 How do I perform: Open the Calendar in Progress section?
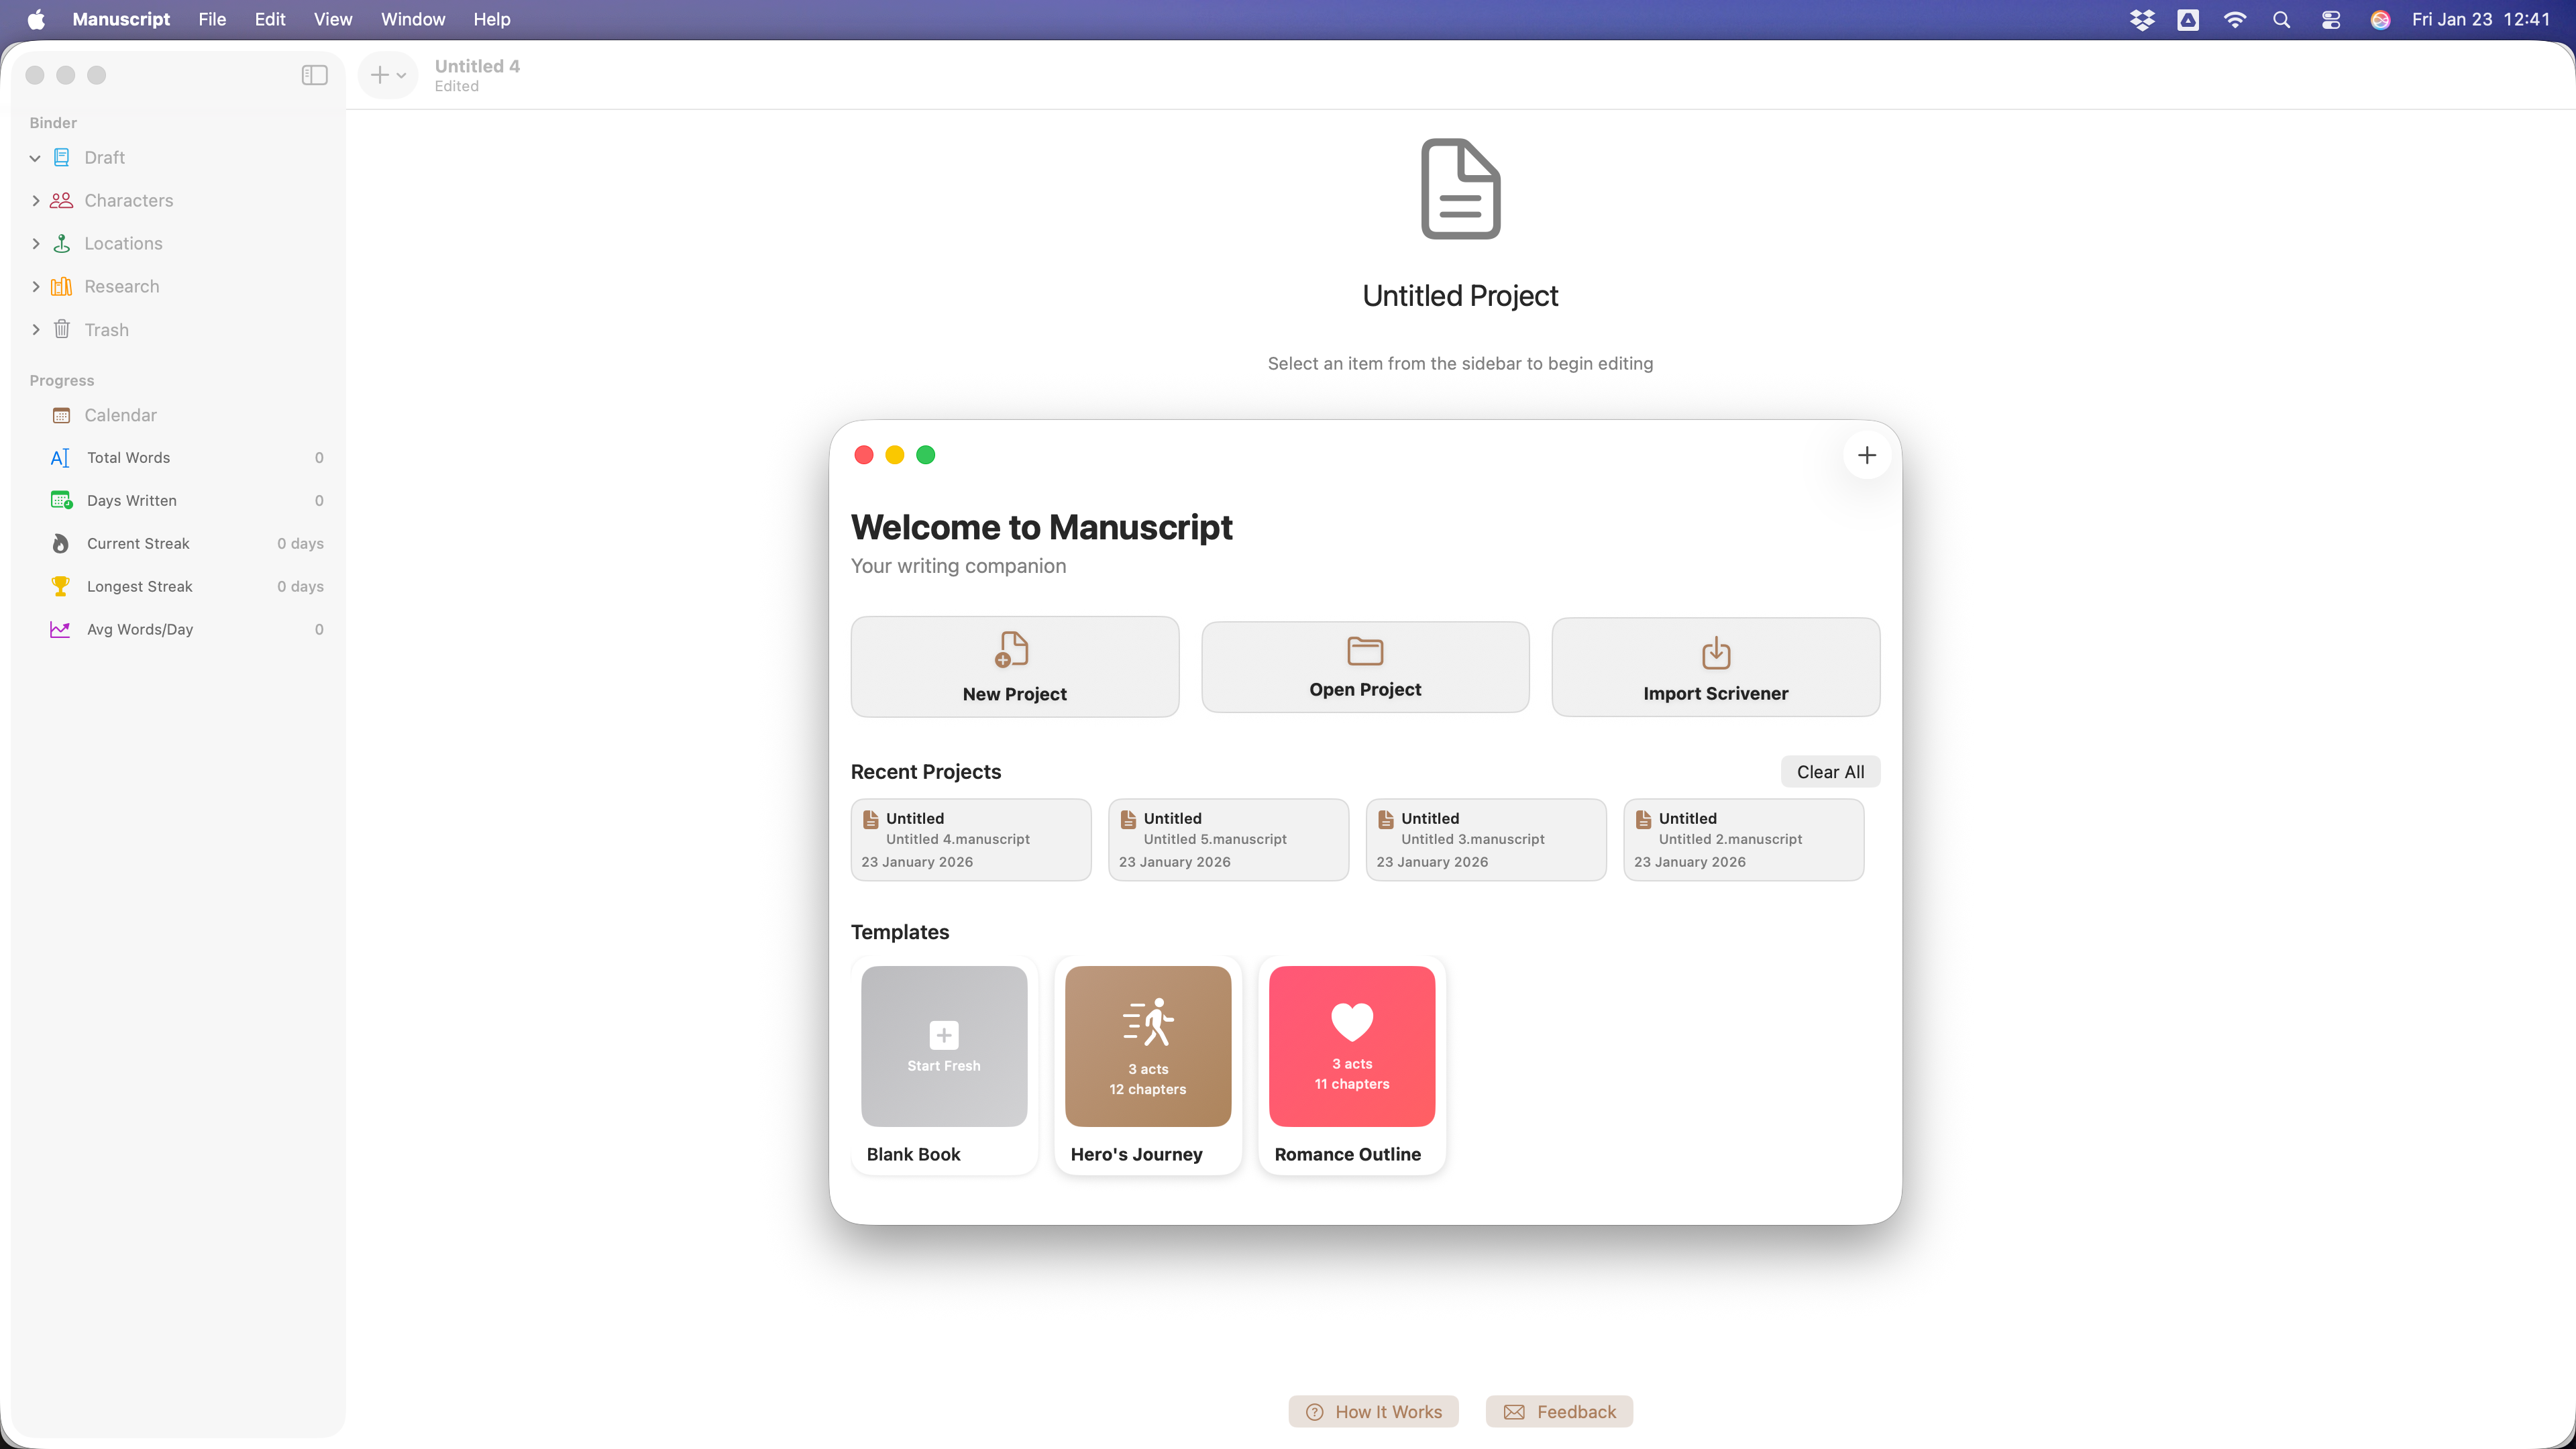coord(120,415)
